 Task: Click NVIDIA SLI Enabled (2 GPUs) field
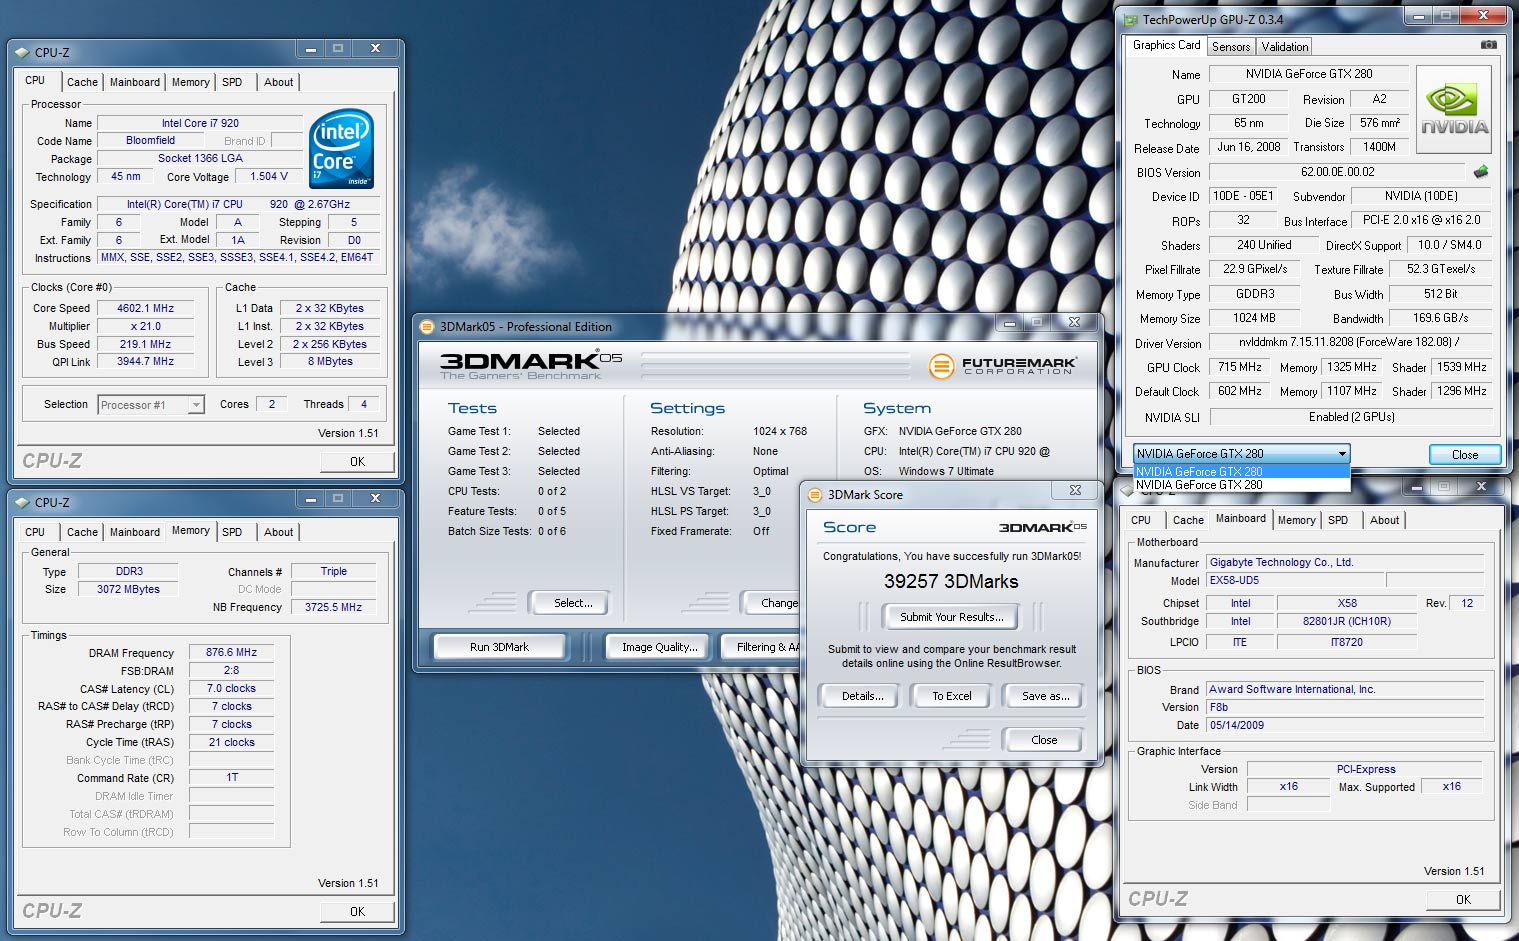pyautogui.click(x=1351, y=417)
